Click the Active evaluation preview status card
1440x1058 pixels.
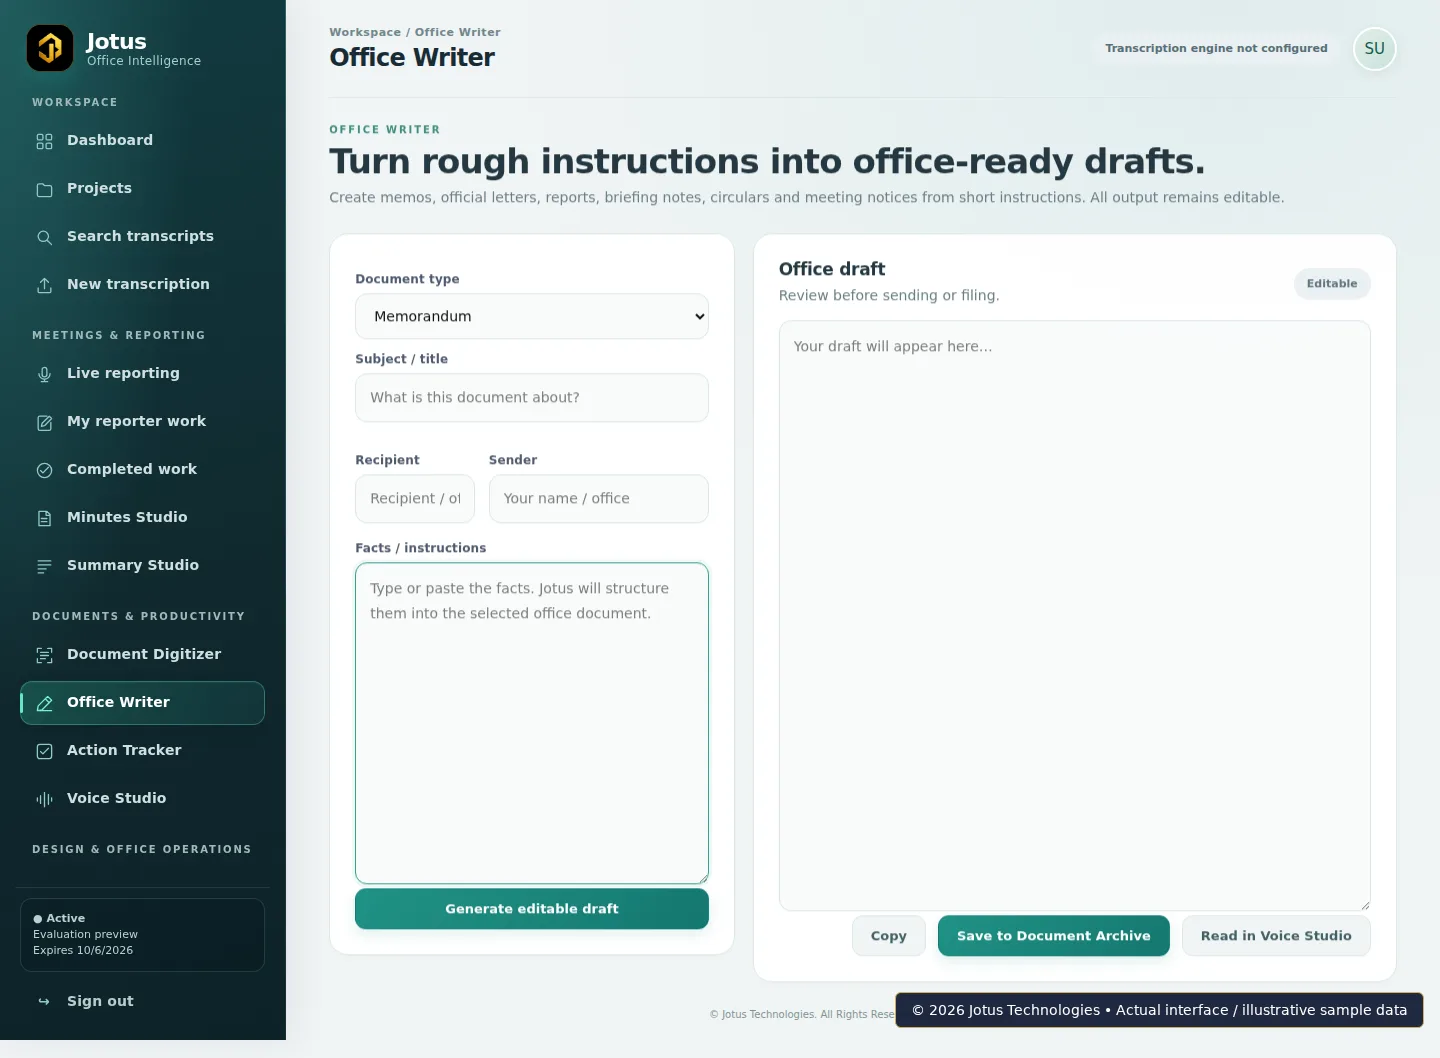[142, 935]
